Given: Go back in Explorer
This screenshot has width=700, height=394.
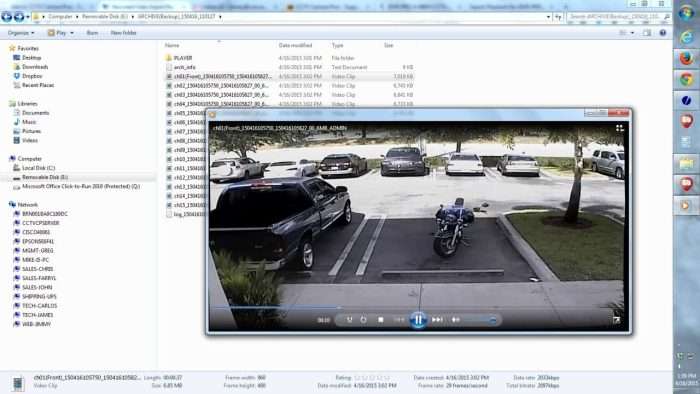Looking at the screenshot, I should [x=7, y=17].
